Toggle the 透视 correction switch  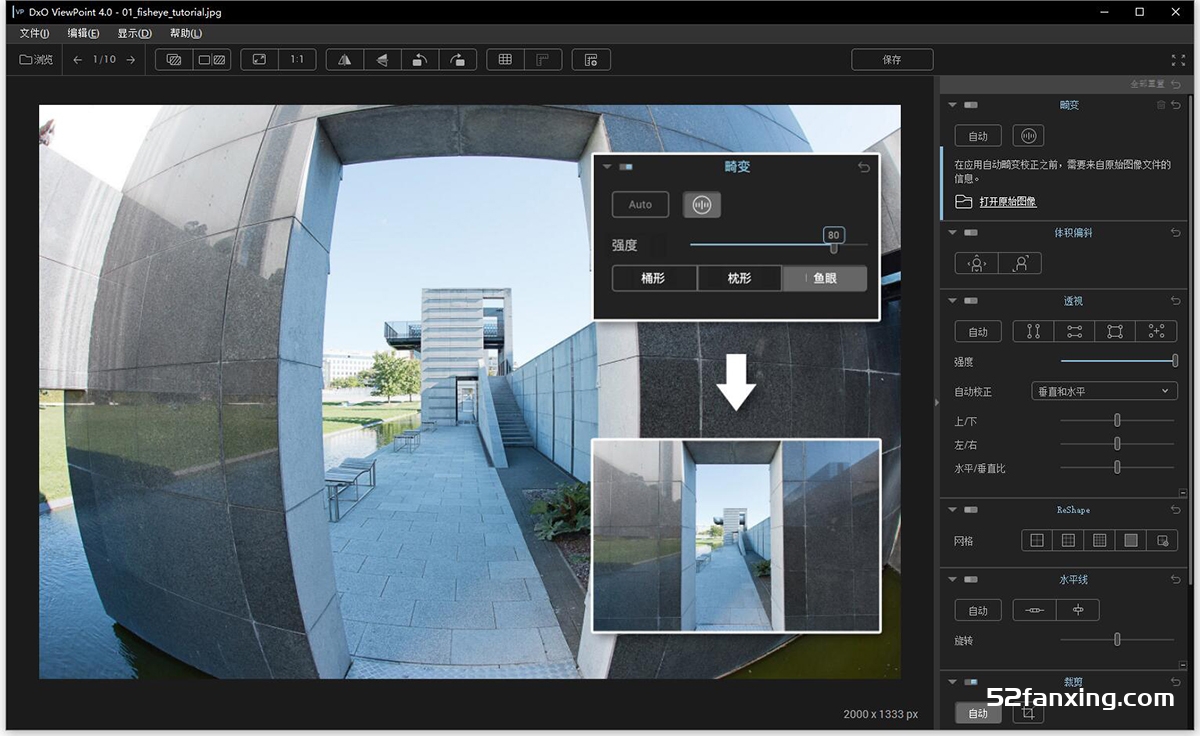point(971,301)
